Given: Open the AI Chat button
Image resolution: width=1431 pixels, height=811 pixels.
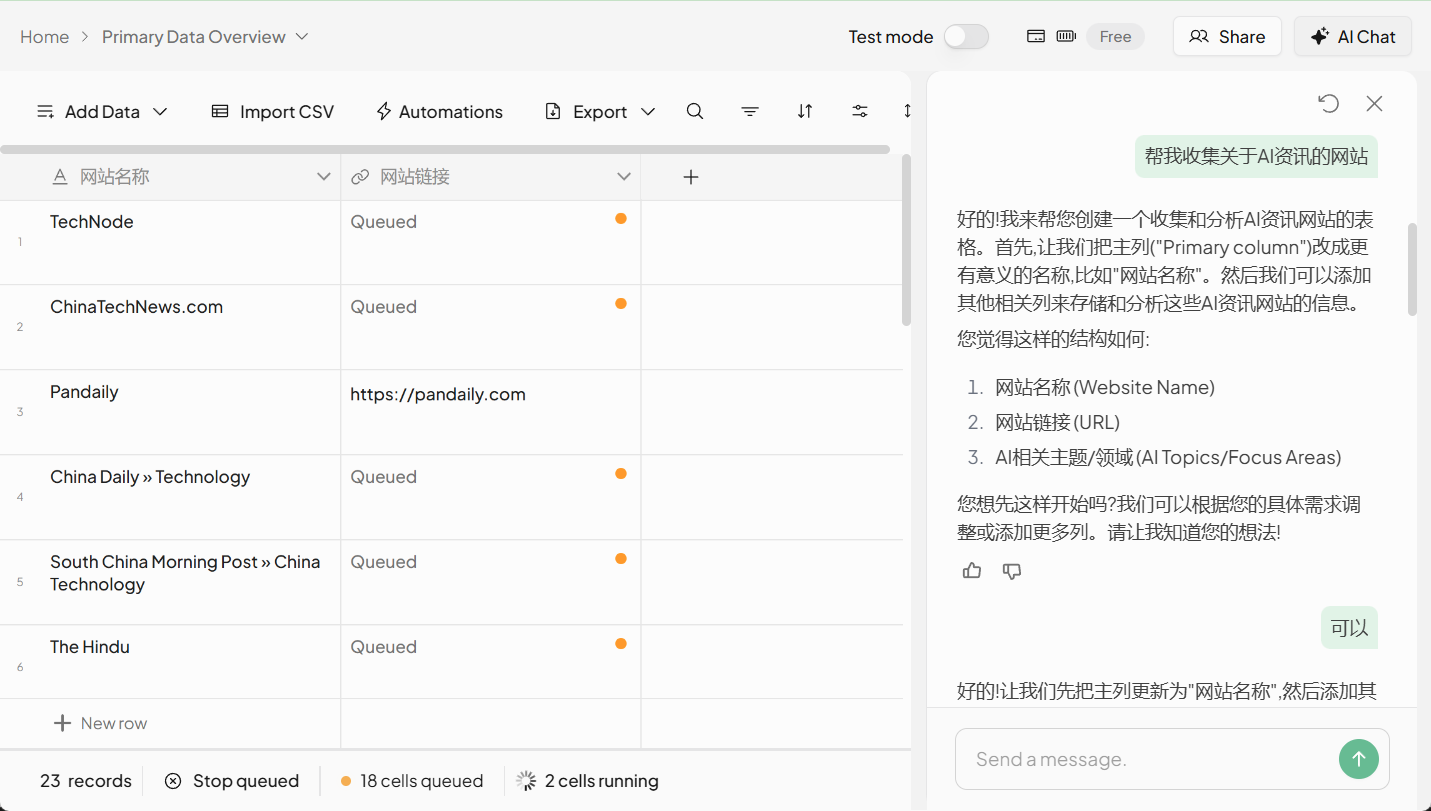Looking at the screenshot, I should [x=1353, y=36].
